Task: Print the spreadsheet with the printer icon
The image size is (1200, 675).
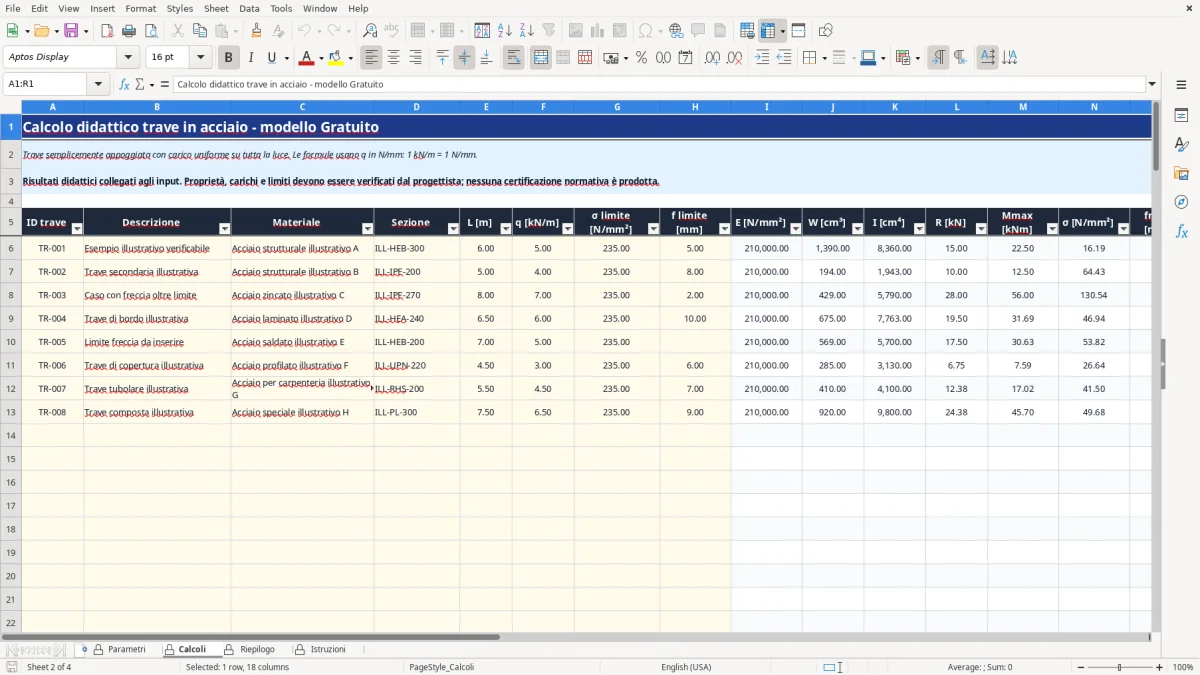Action: tap(129, 31)
